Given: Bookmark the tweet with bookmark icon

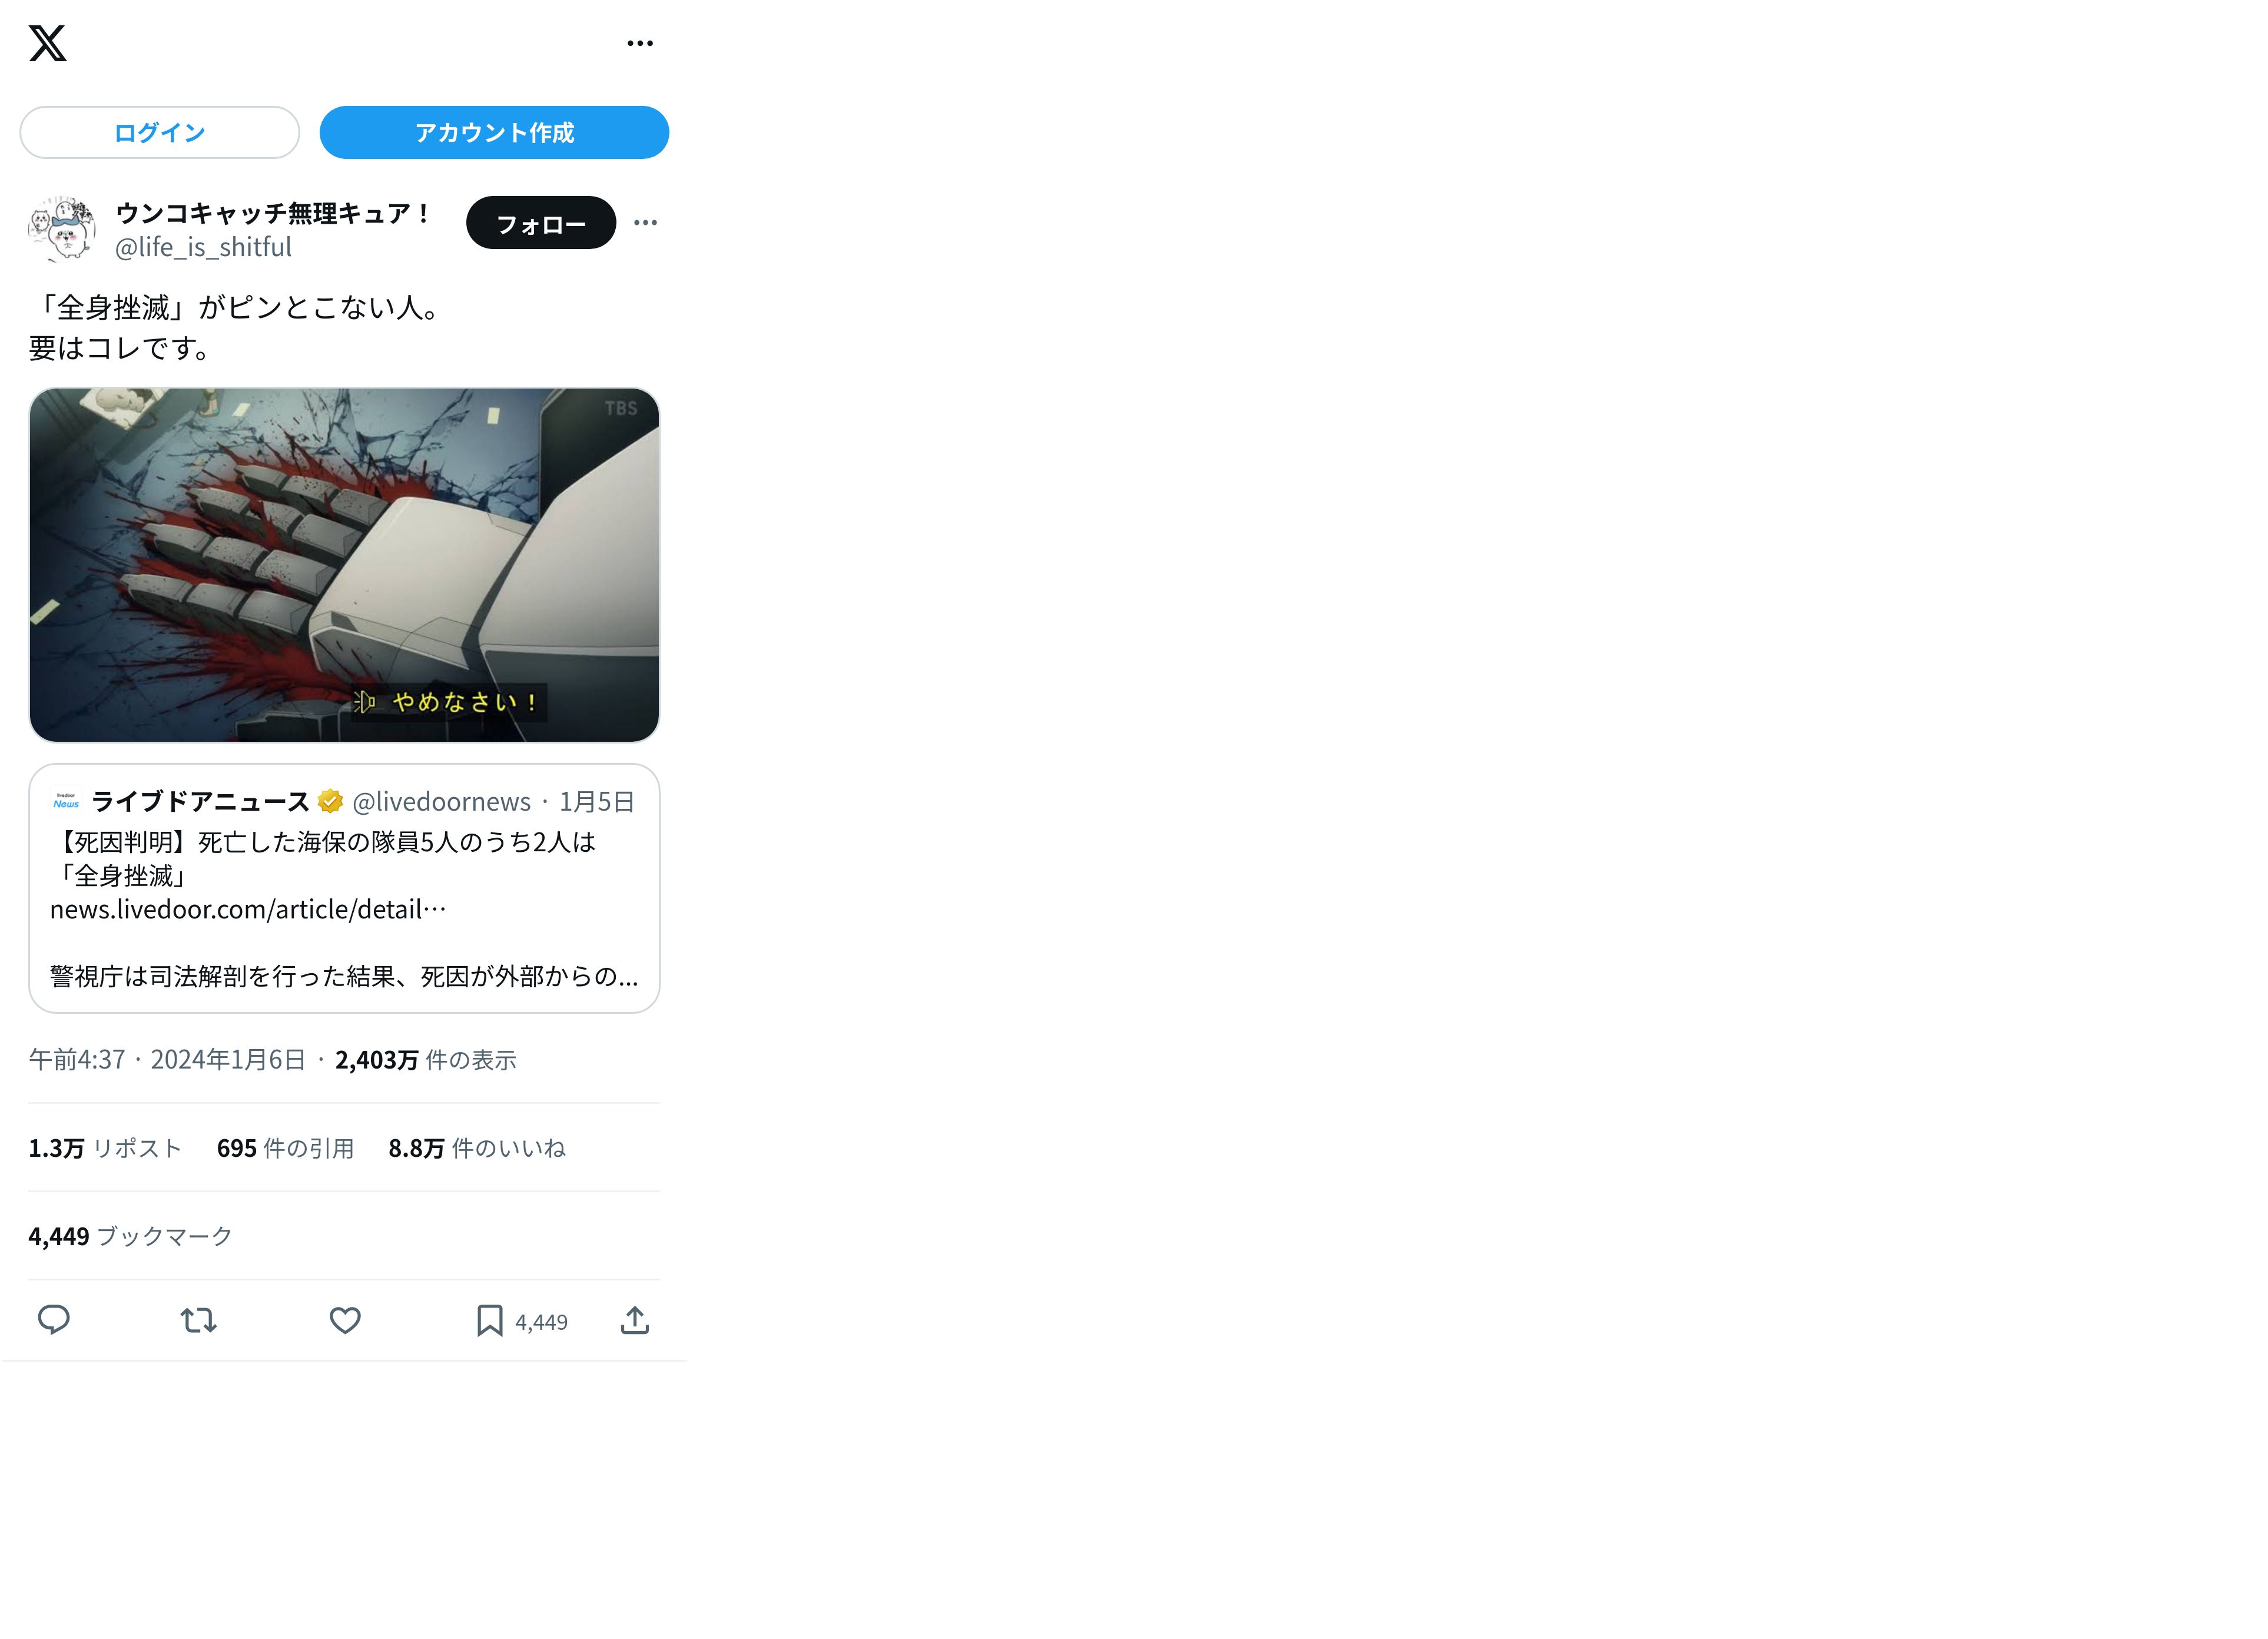Looking at the screenshot, I should pos(489,1321).
